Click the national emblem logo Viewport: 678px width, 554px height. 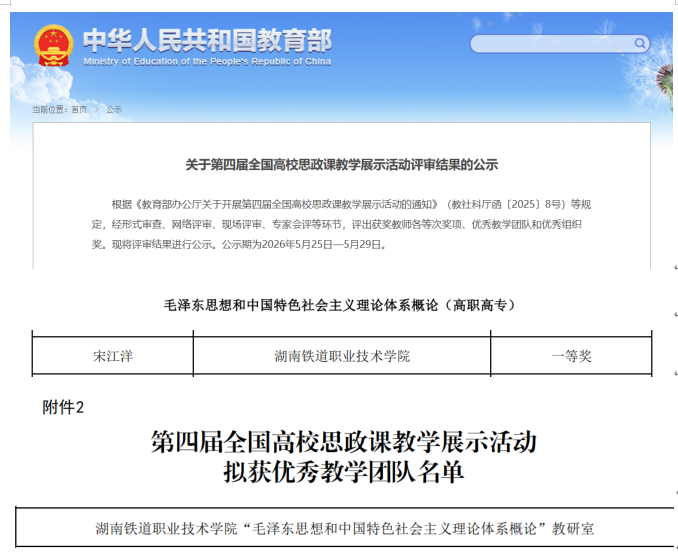(54, 45)
